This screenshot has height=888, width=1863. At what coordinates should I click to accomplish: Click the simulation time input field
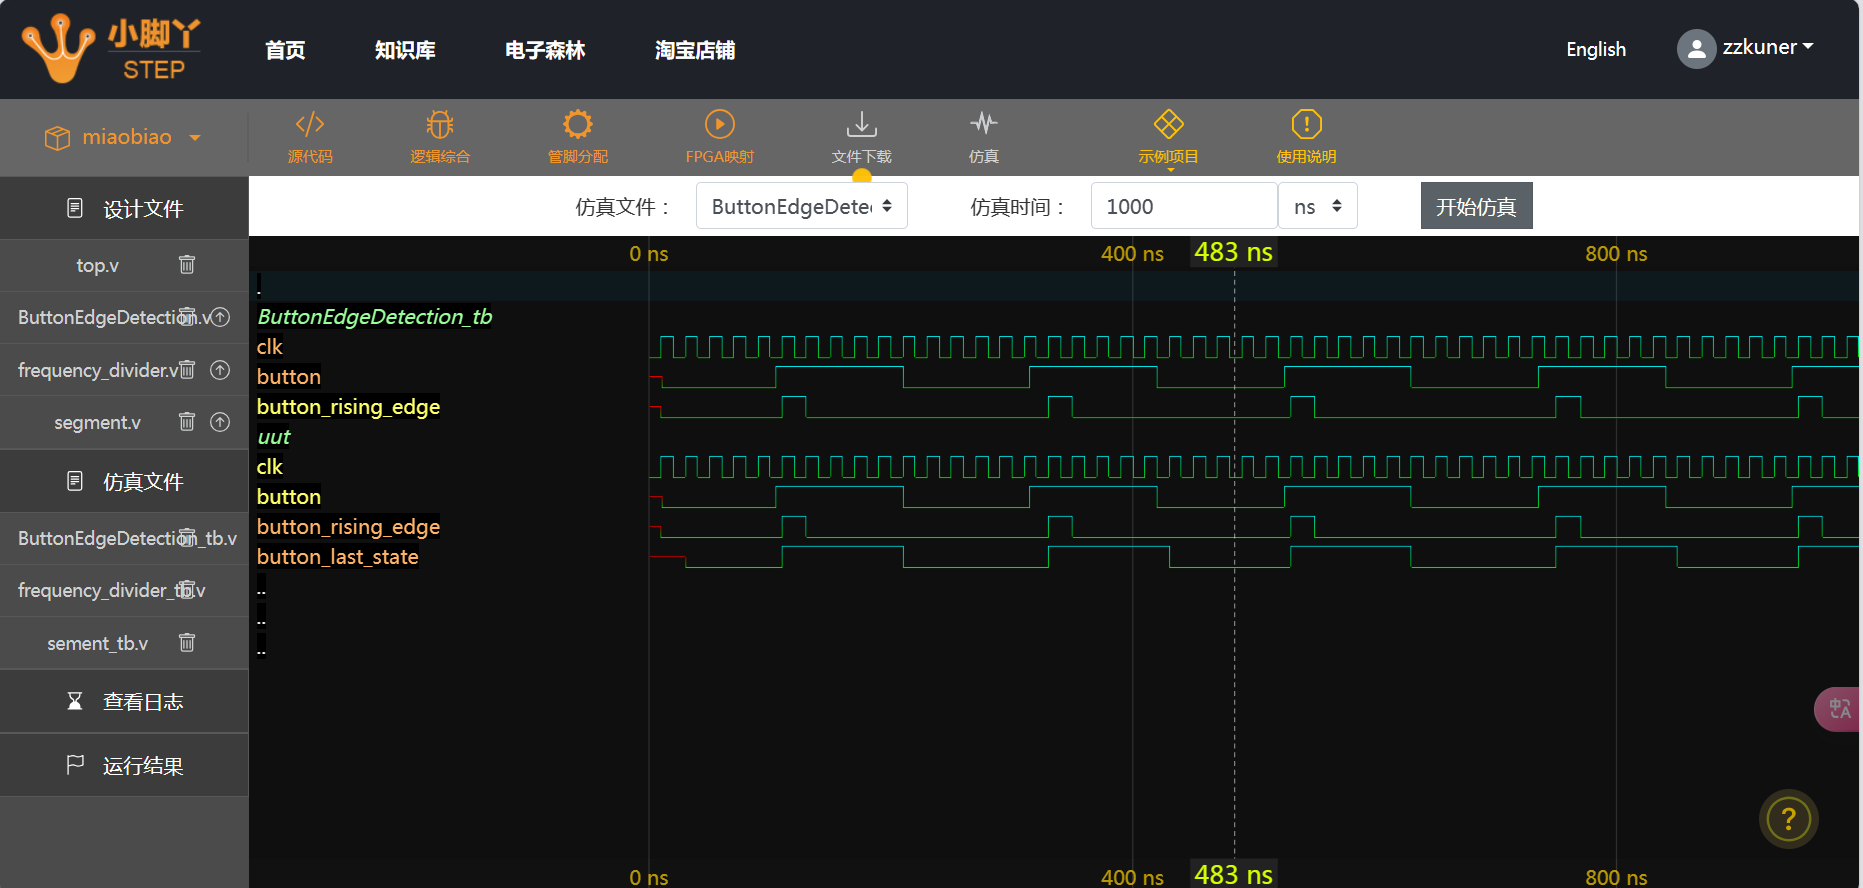point(1183,206)
